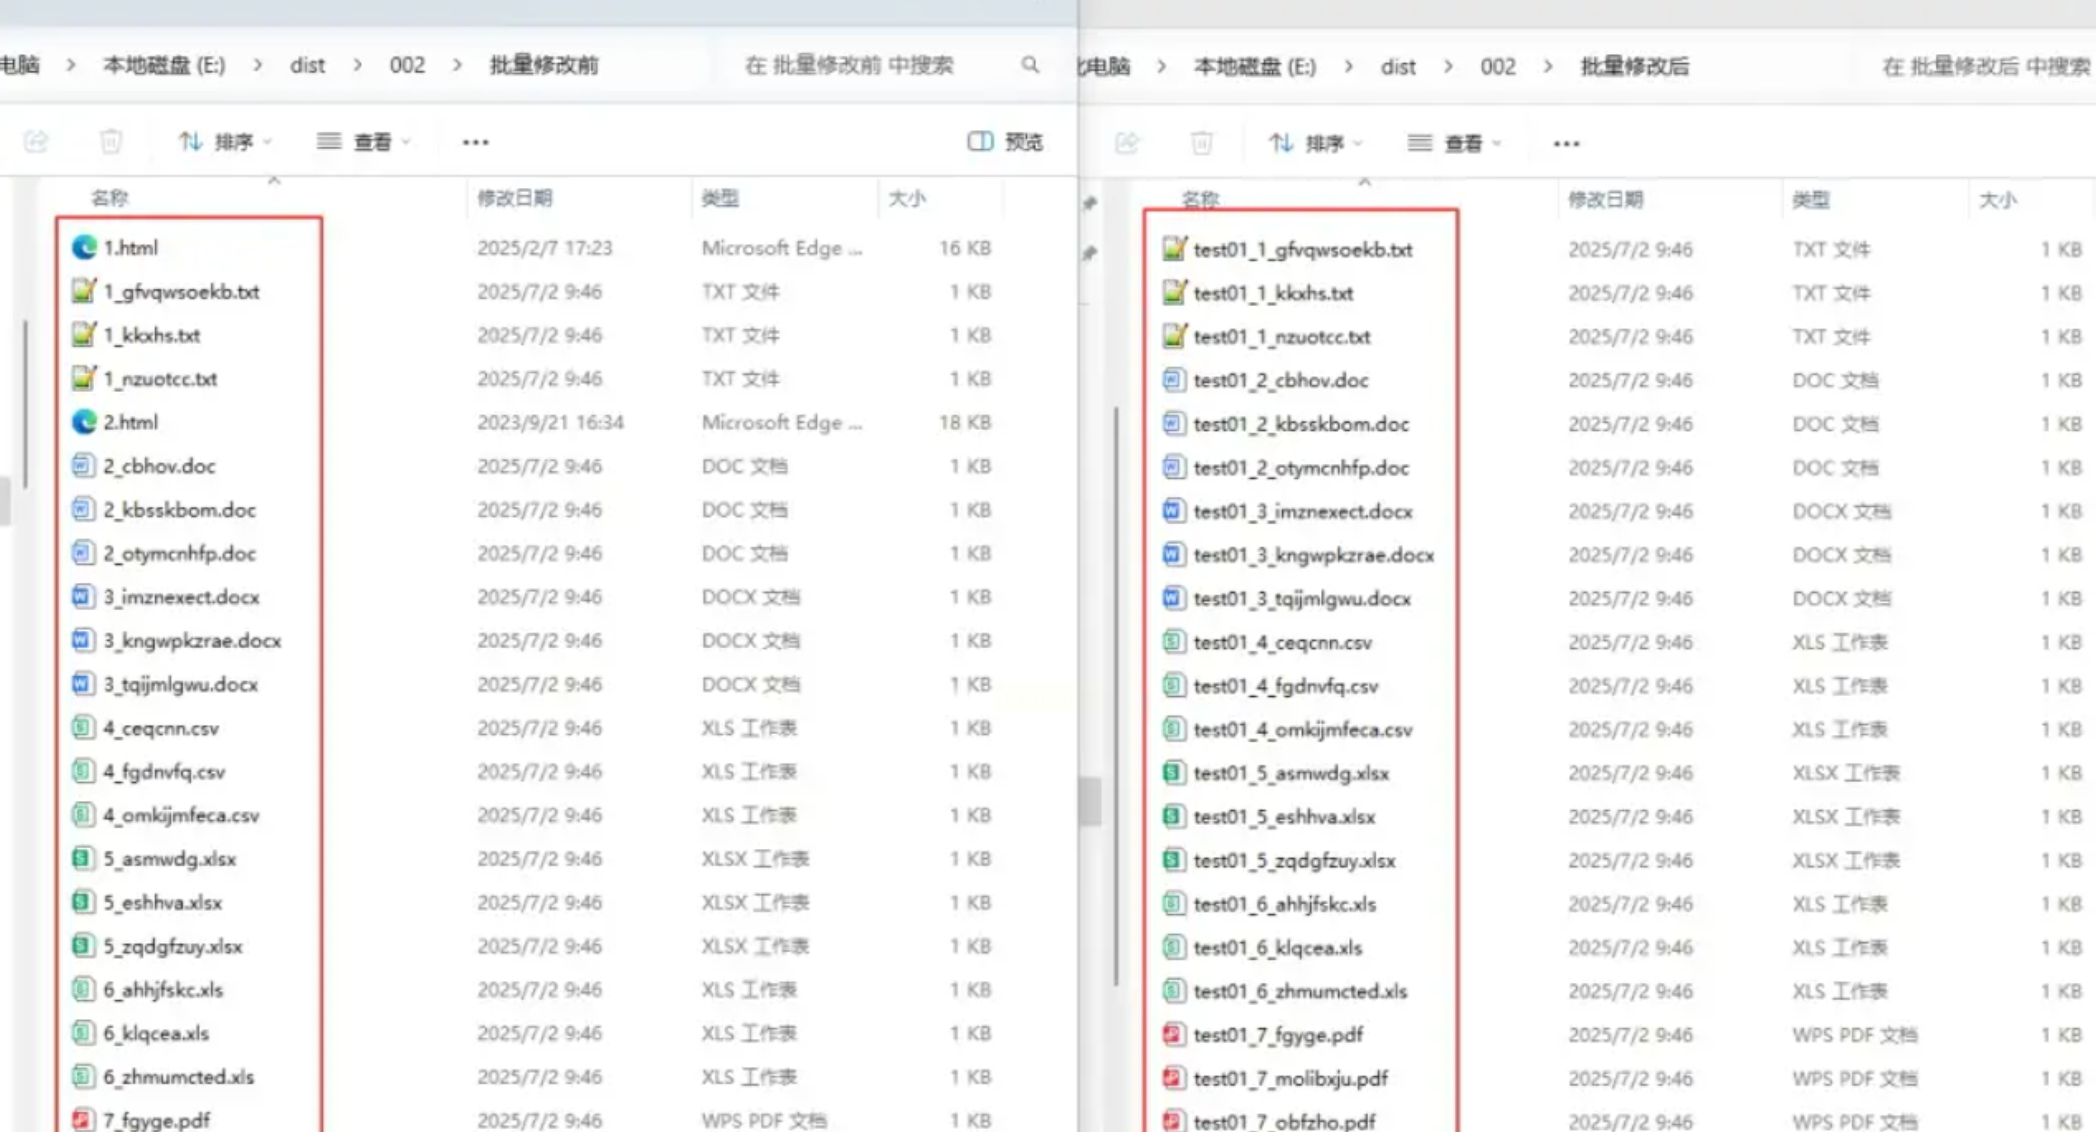Navigate to 本地磁盘 (E:) in right breadcrumb

coord(1254,67)
